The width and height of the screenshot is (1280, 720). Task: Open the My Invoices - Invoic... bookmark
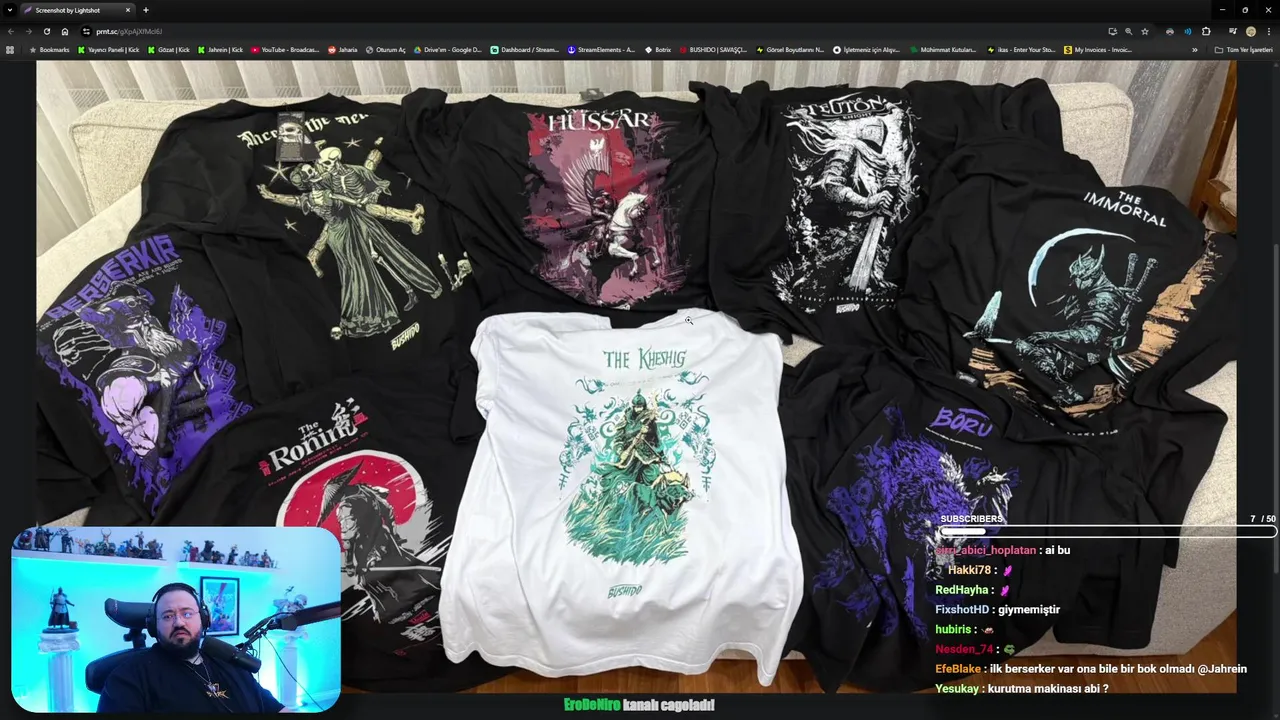click(x=1097, y=49)
